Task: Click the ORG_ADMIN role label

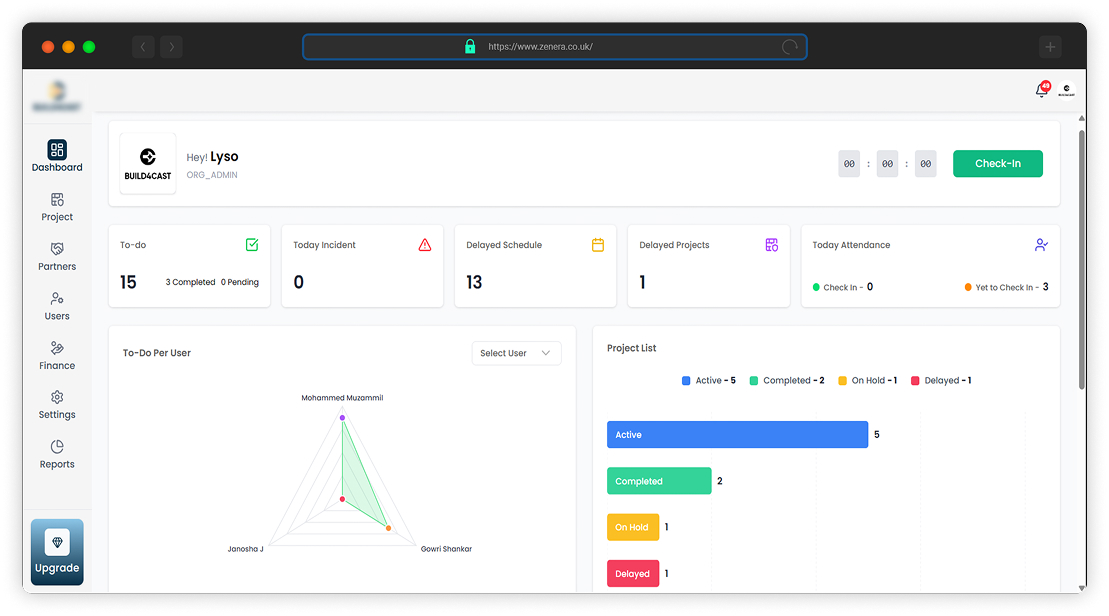Action: [x=212, y=175]
